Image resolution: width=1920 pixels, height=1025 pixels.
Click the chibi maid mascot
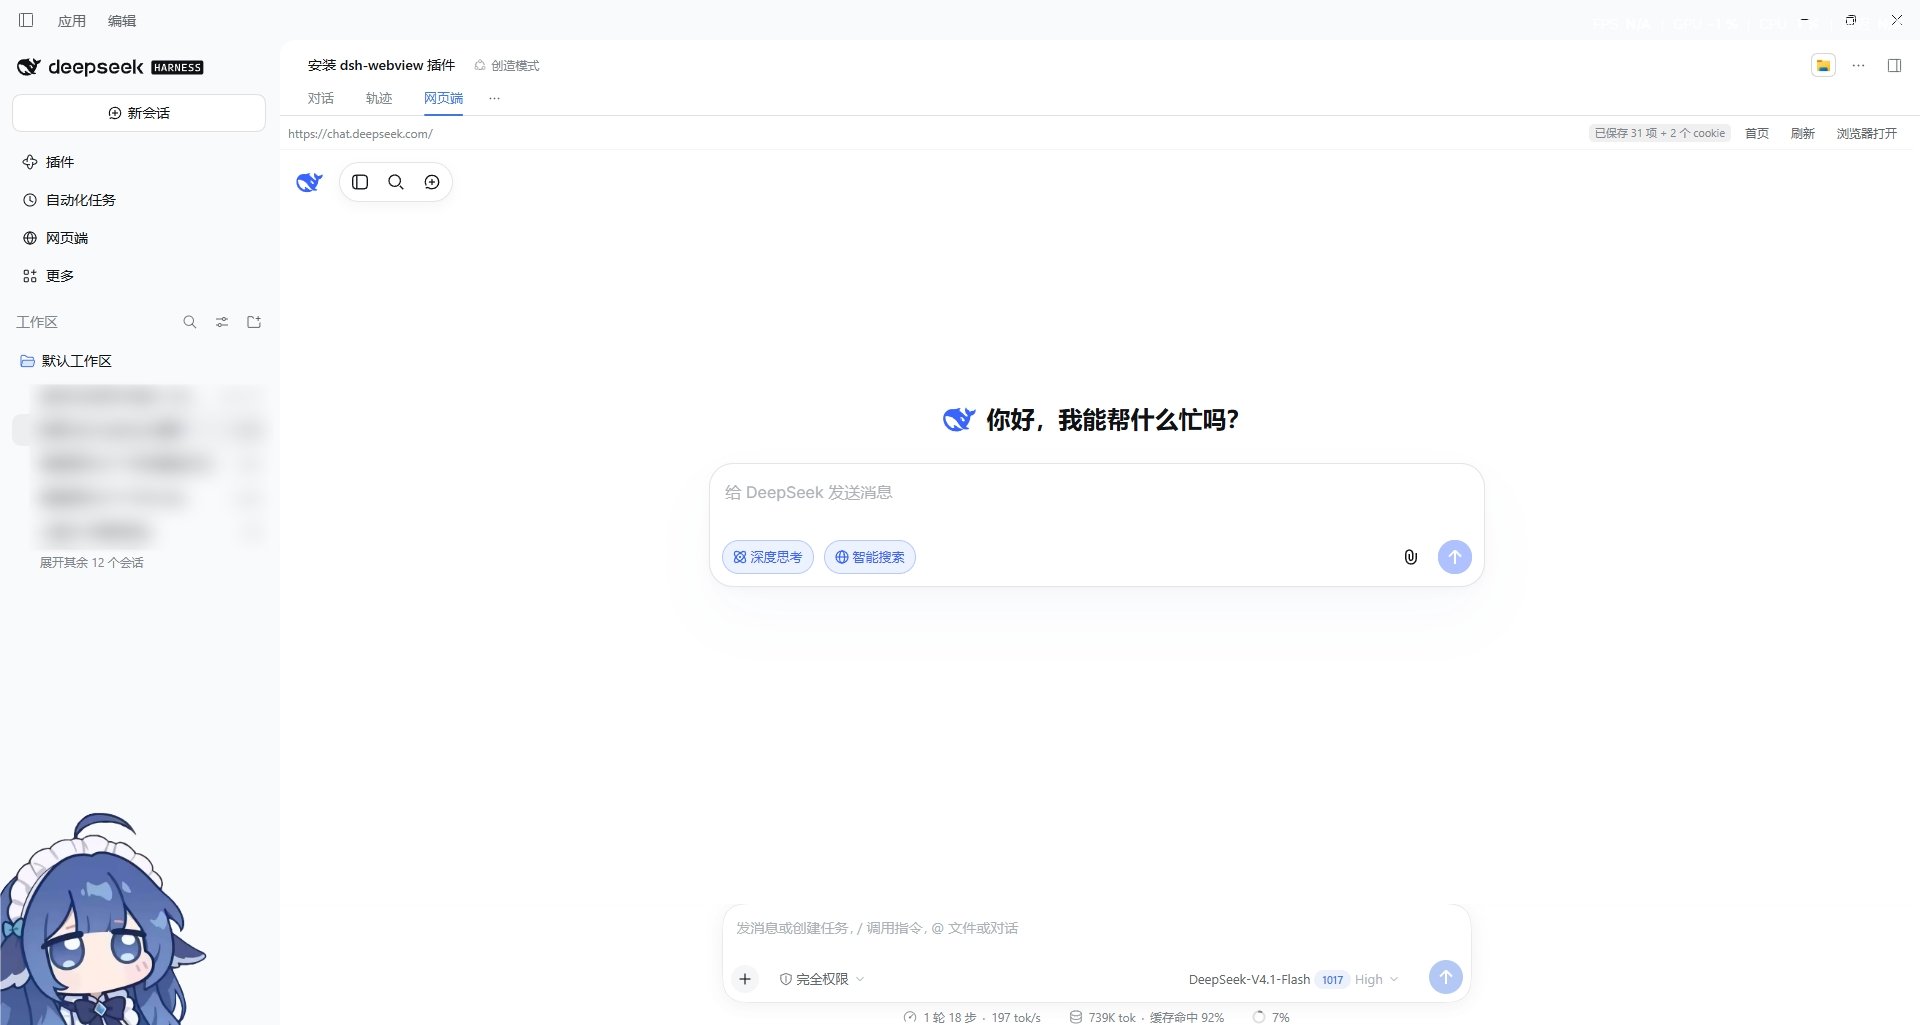tap(100, 920)
